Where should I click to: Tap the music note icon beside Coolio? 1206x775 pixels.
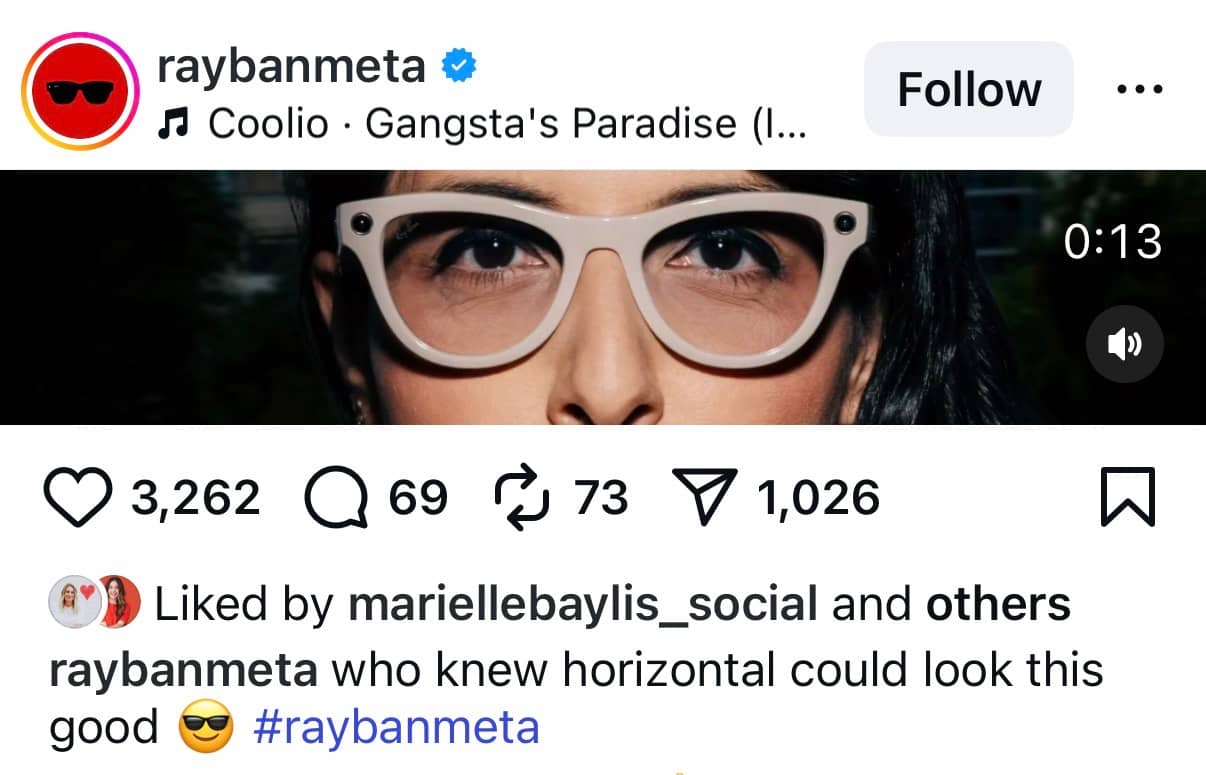pyautogui.click(x=174, y=124)
